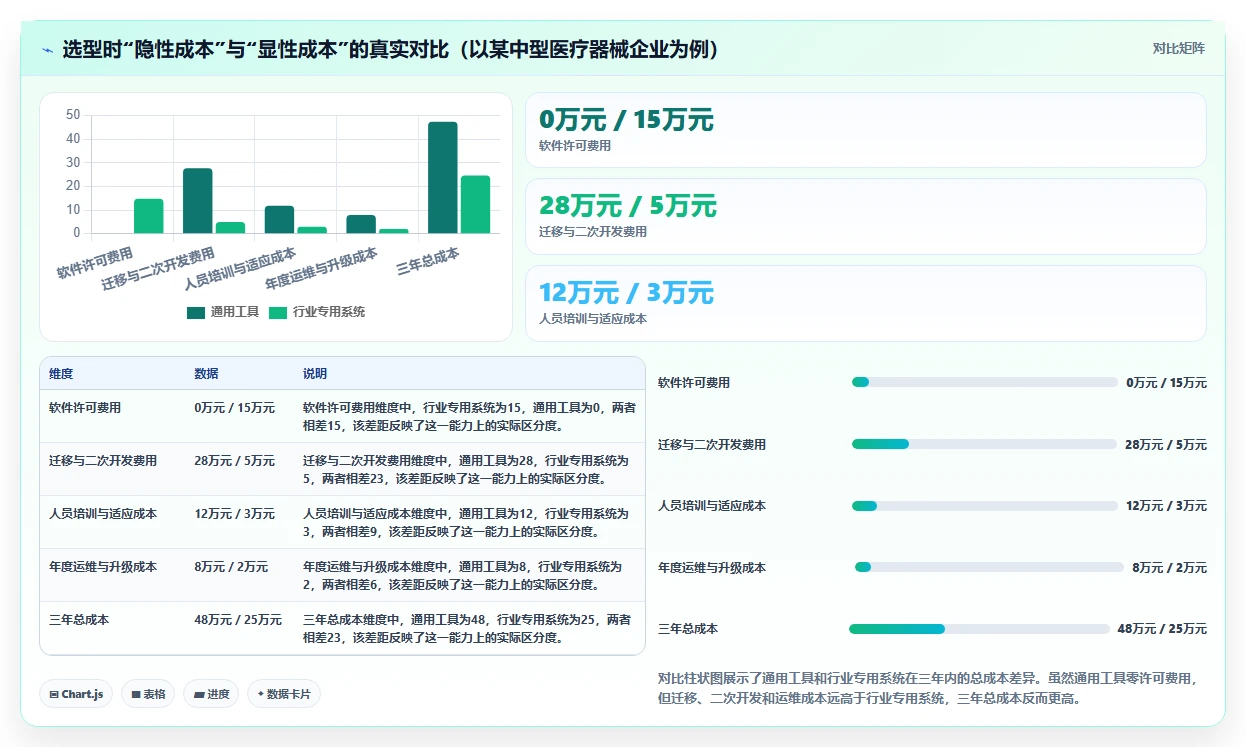
Task: Click the 三年总成本 x-axis label in chart
Action: click(428, 262)
